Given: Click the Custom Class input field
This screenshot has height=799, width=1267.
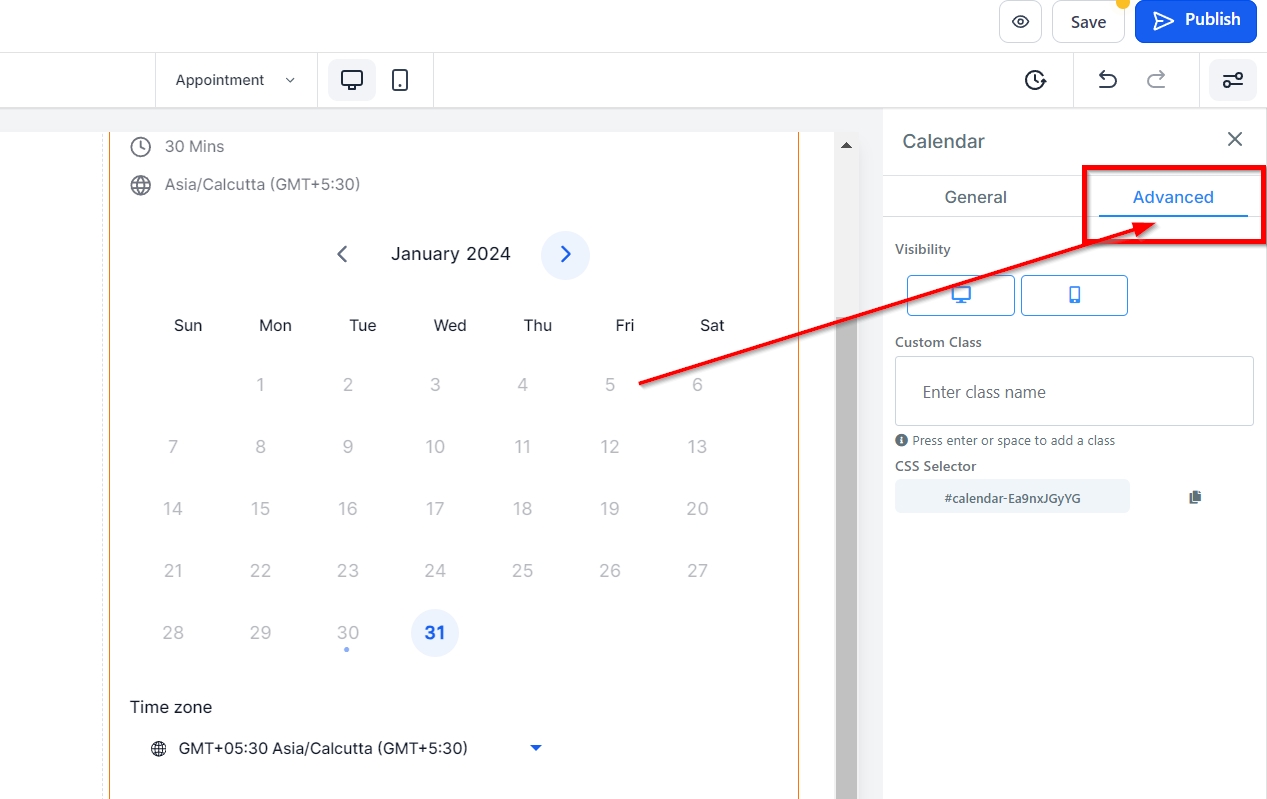Looking at the screenshot, I should (1073, 392).
